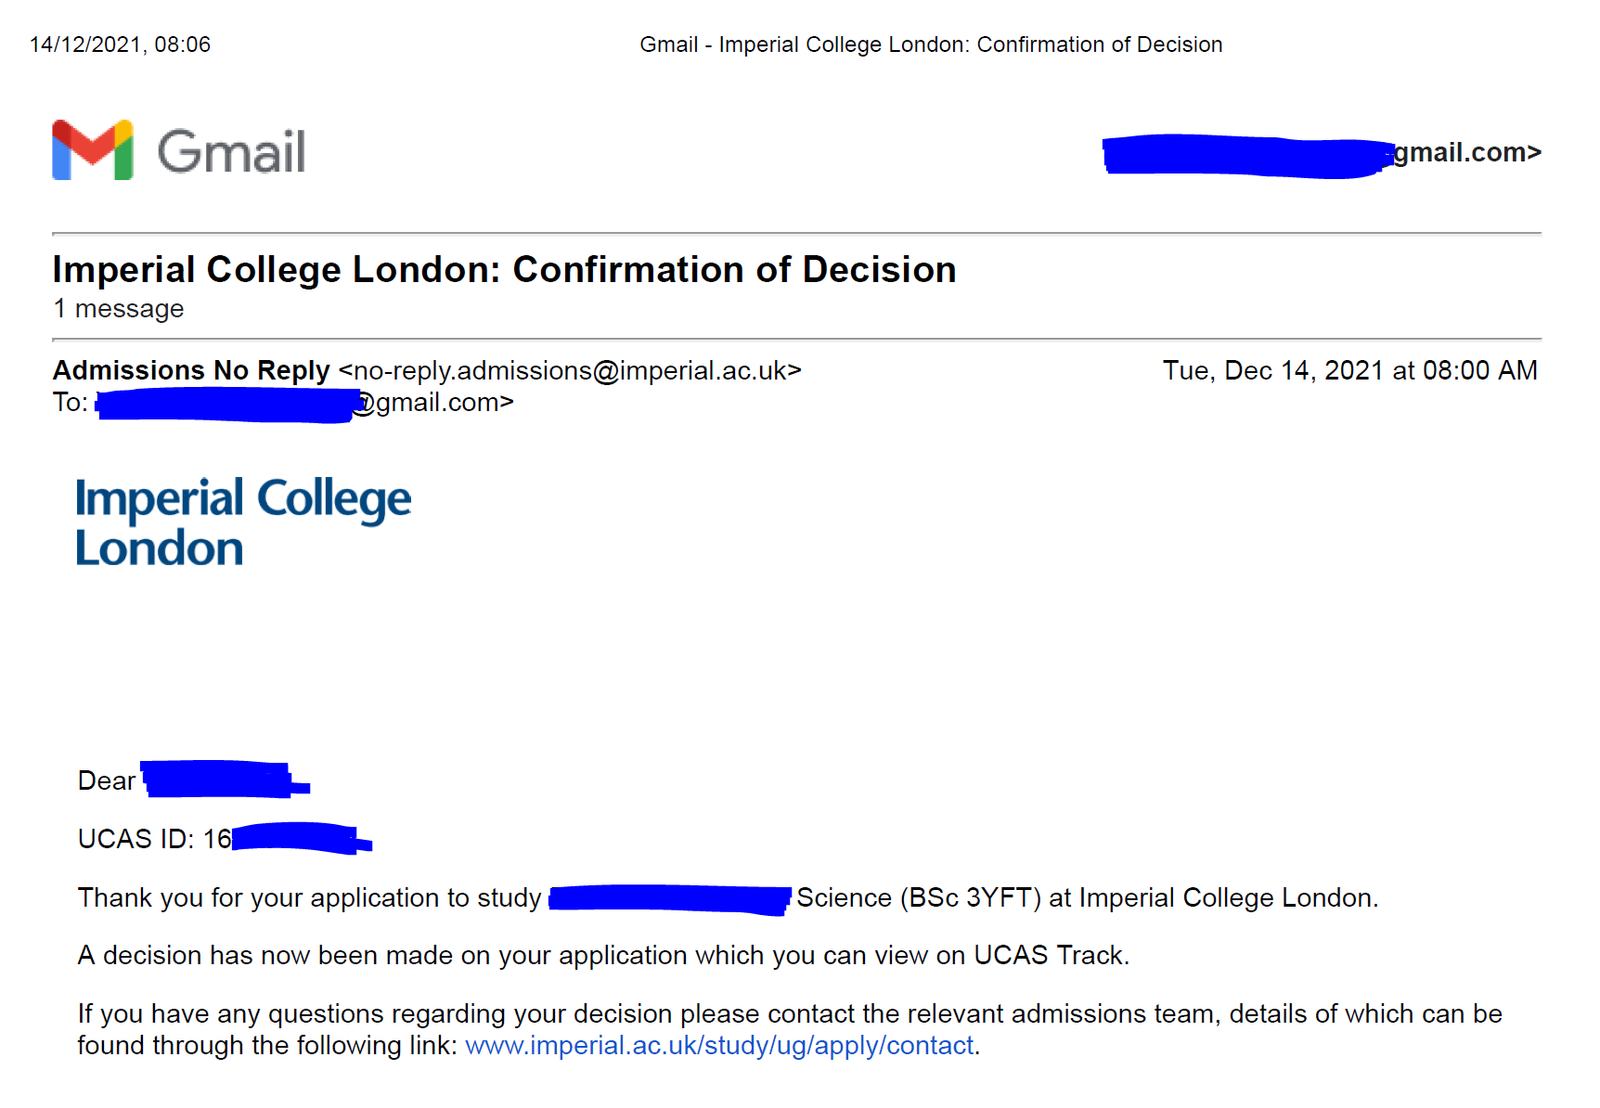Select the bold 'Admissions No Reply' sender name

click(x=191, y=371)
